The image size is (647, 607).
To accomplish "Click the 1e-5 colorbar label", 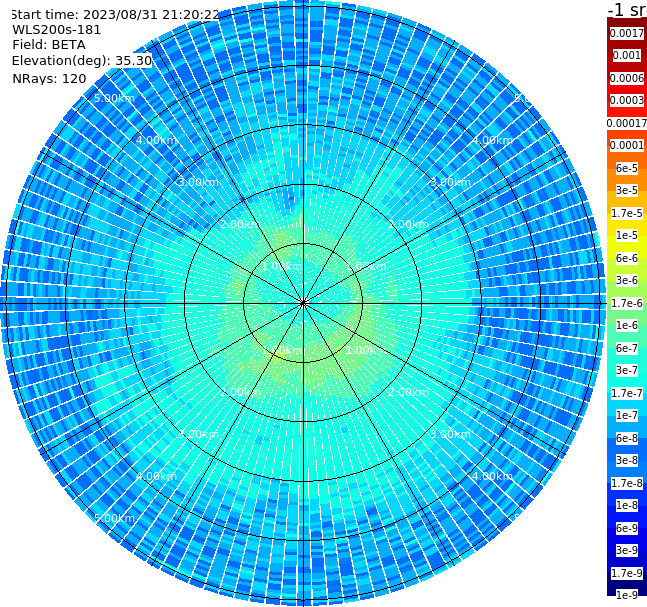I will click(627, 235).
